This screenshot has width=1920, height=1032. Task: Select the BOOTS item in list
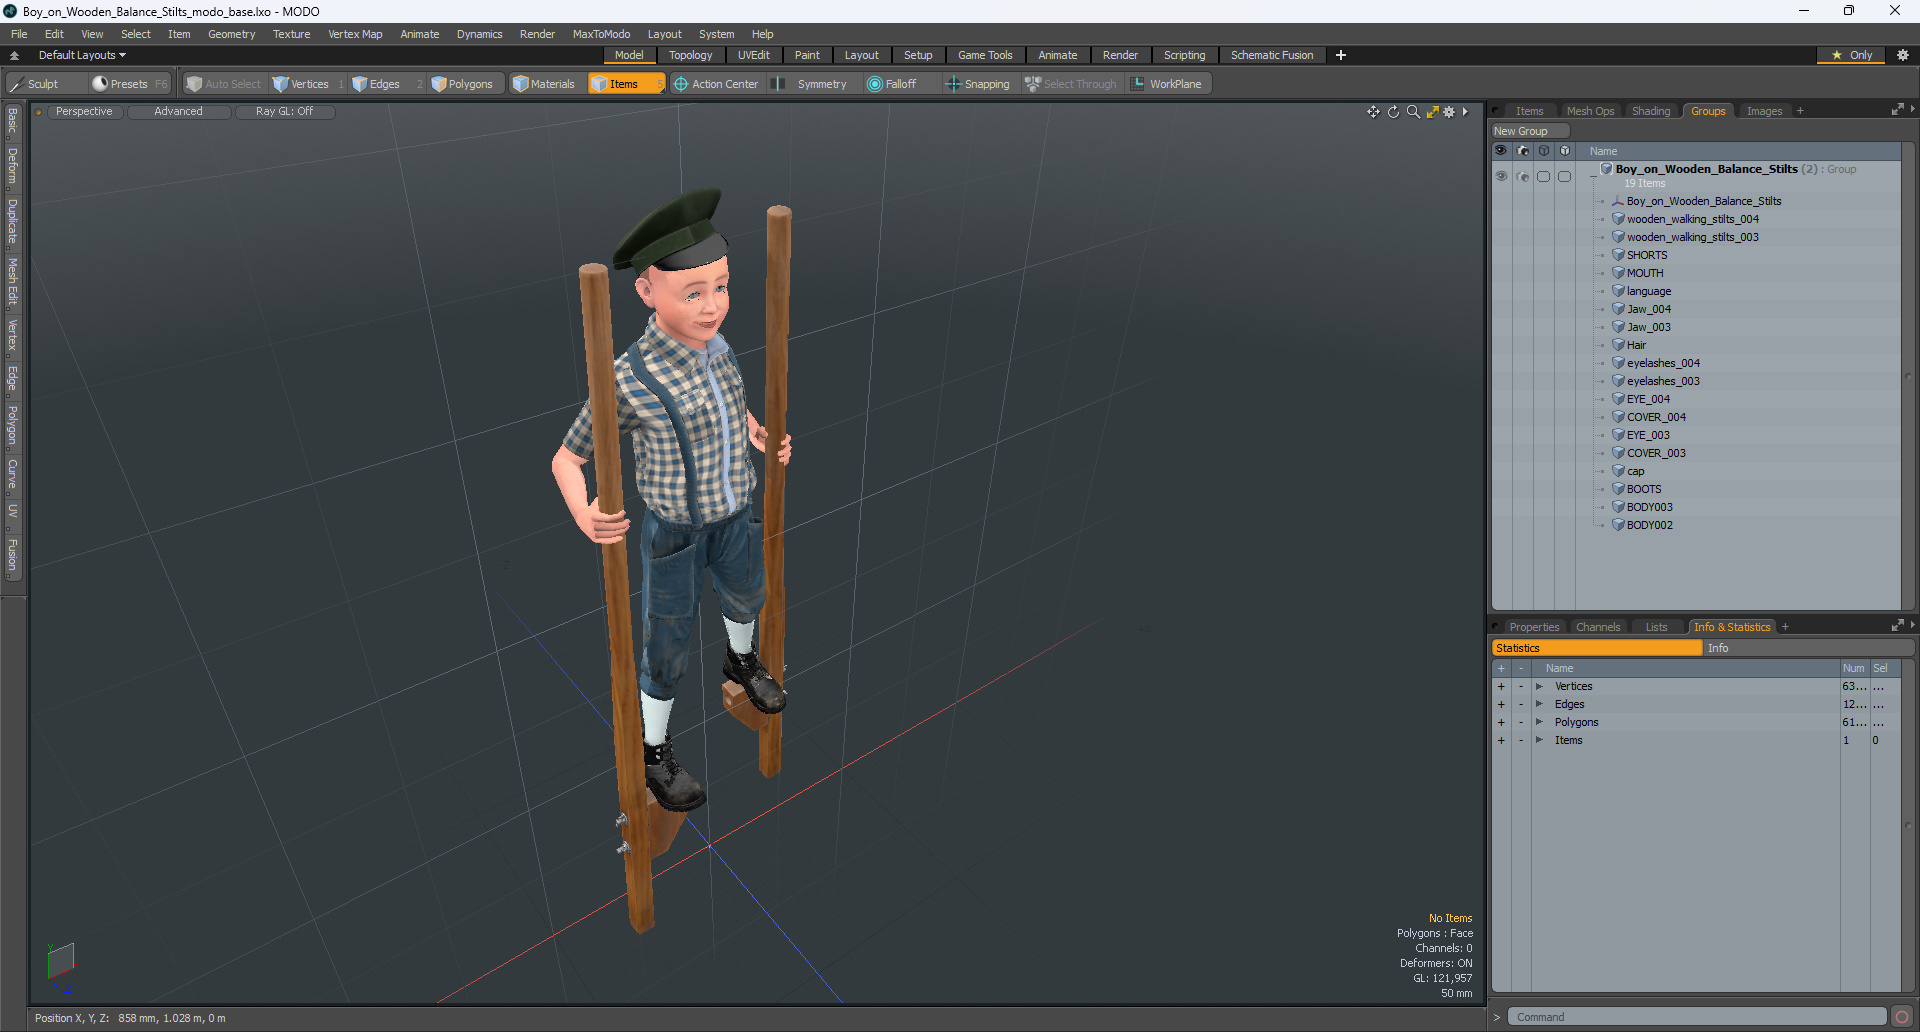click(1644, 489)
